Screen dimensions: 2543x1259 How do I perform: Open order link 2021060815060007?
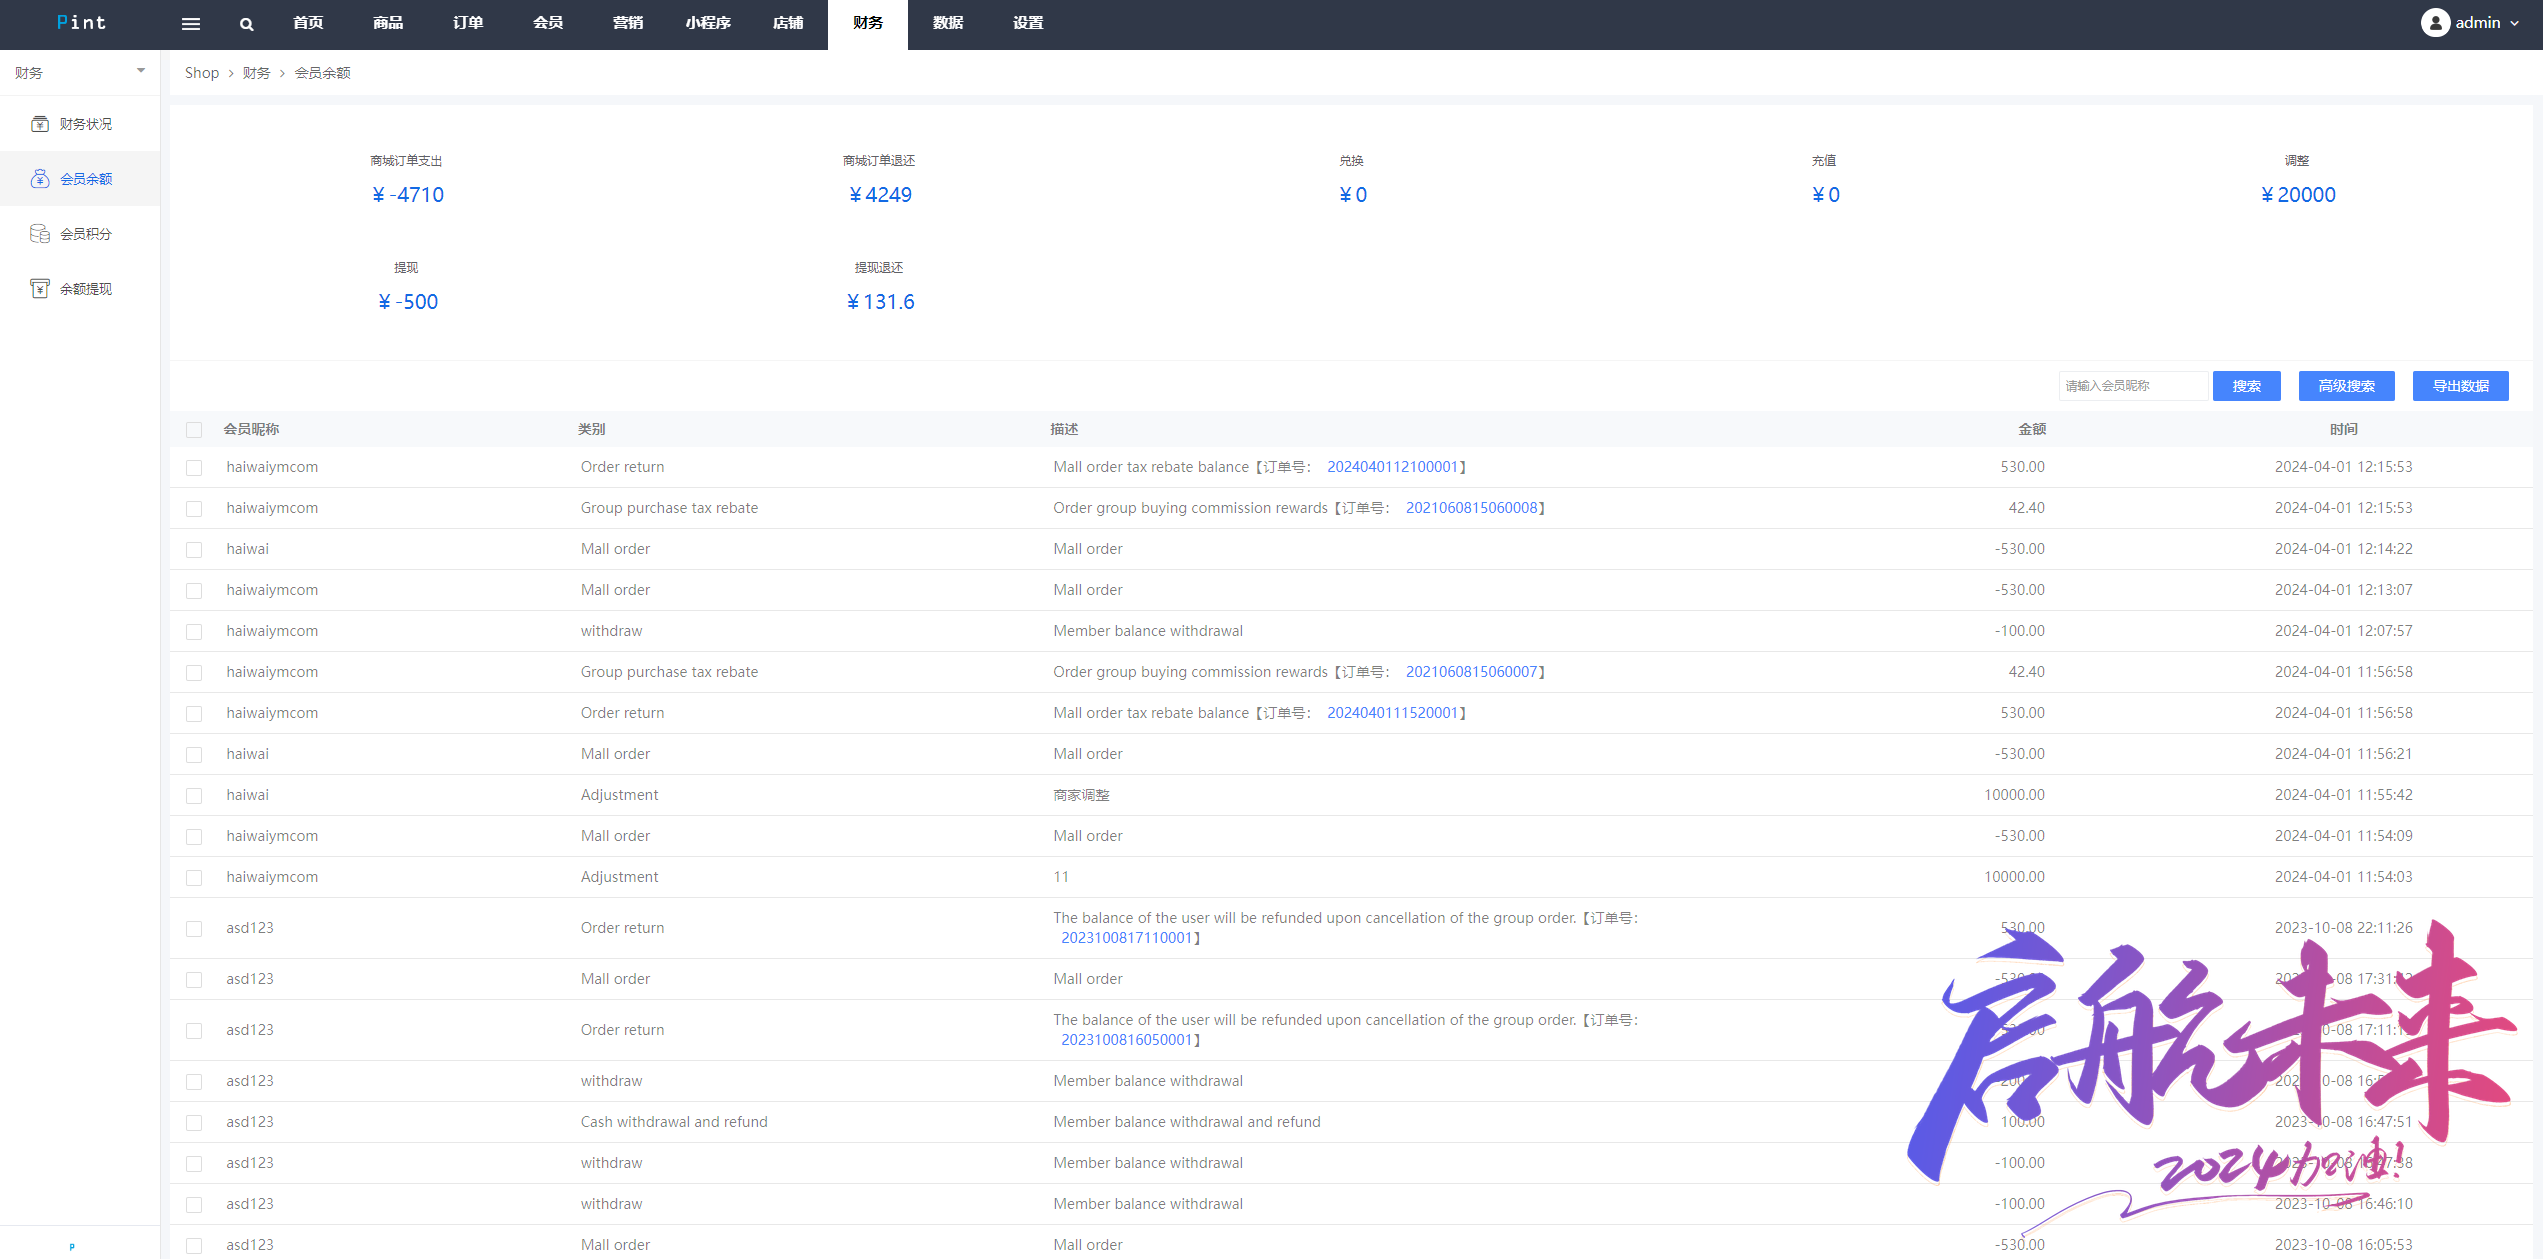1471,672
